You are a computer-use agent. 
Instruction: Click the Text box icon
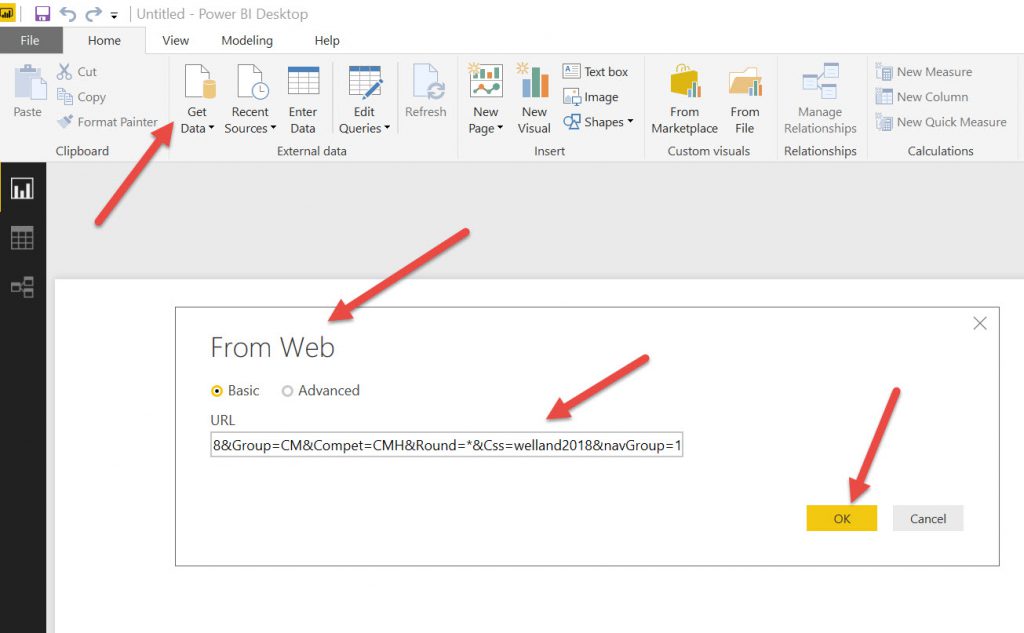click(x=572, y=72)
